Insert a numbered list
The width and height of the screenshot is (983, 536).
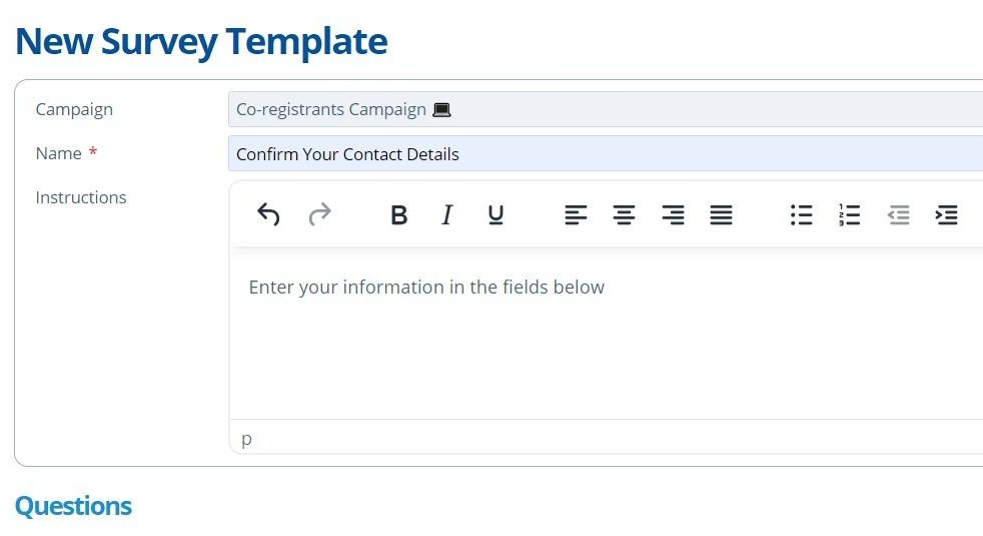[x=849, y=214]
